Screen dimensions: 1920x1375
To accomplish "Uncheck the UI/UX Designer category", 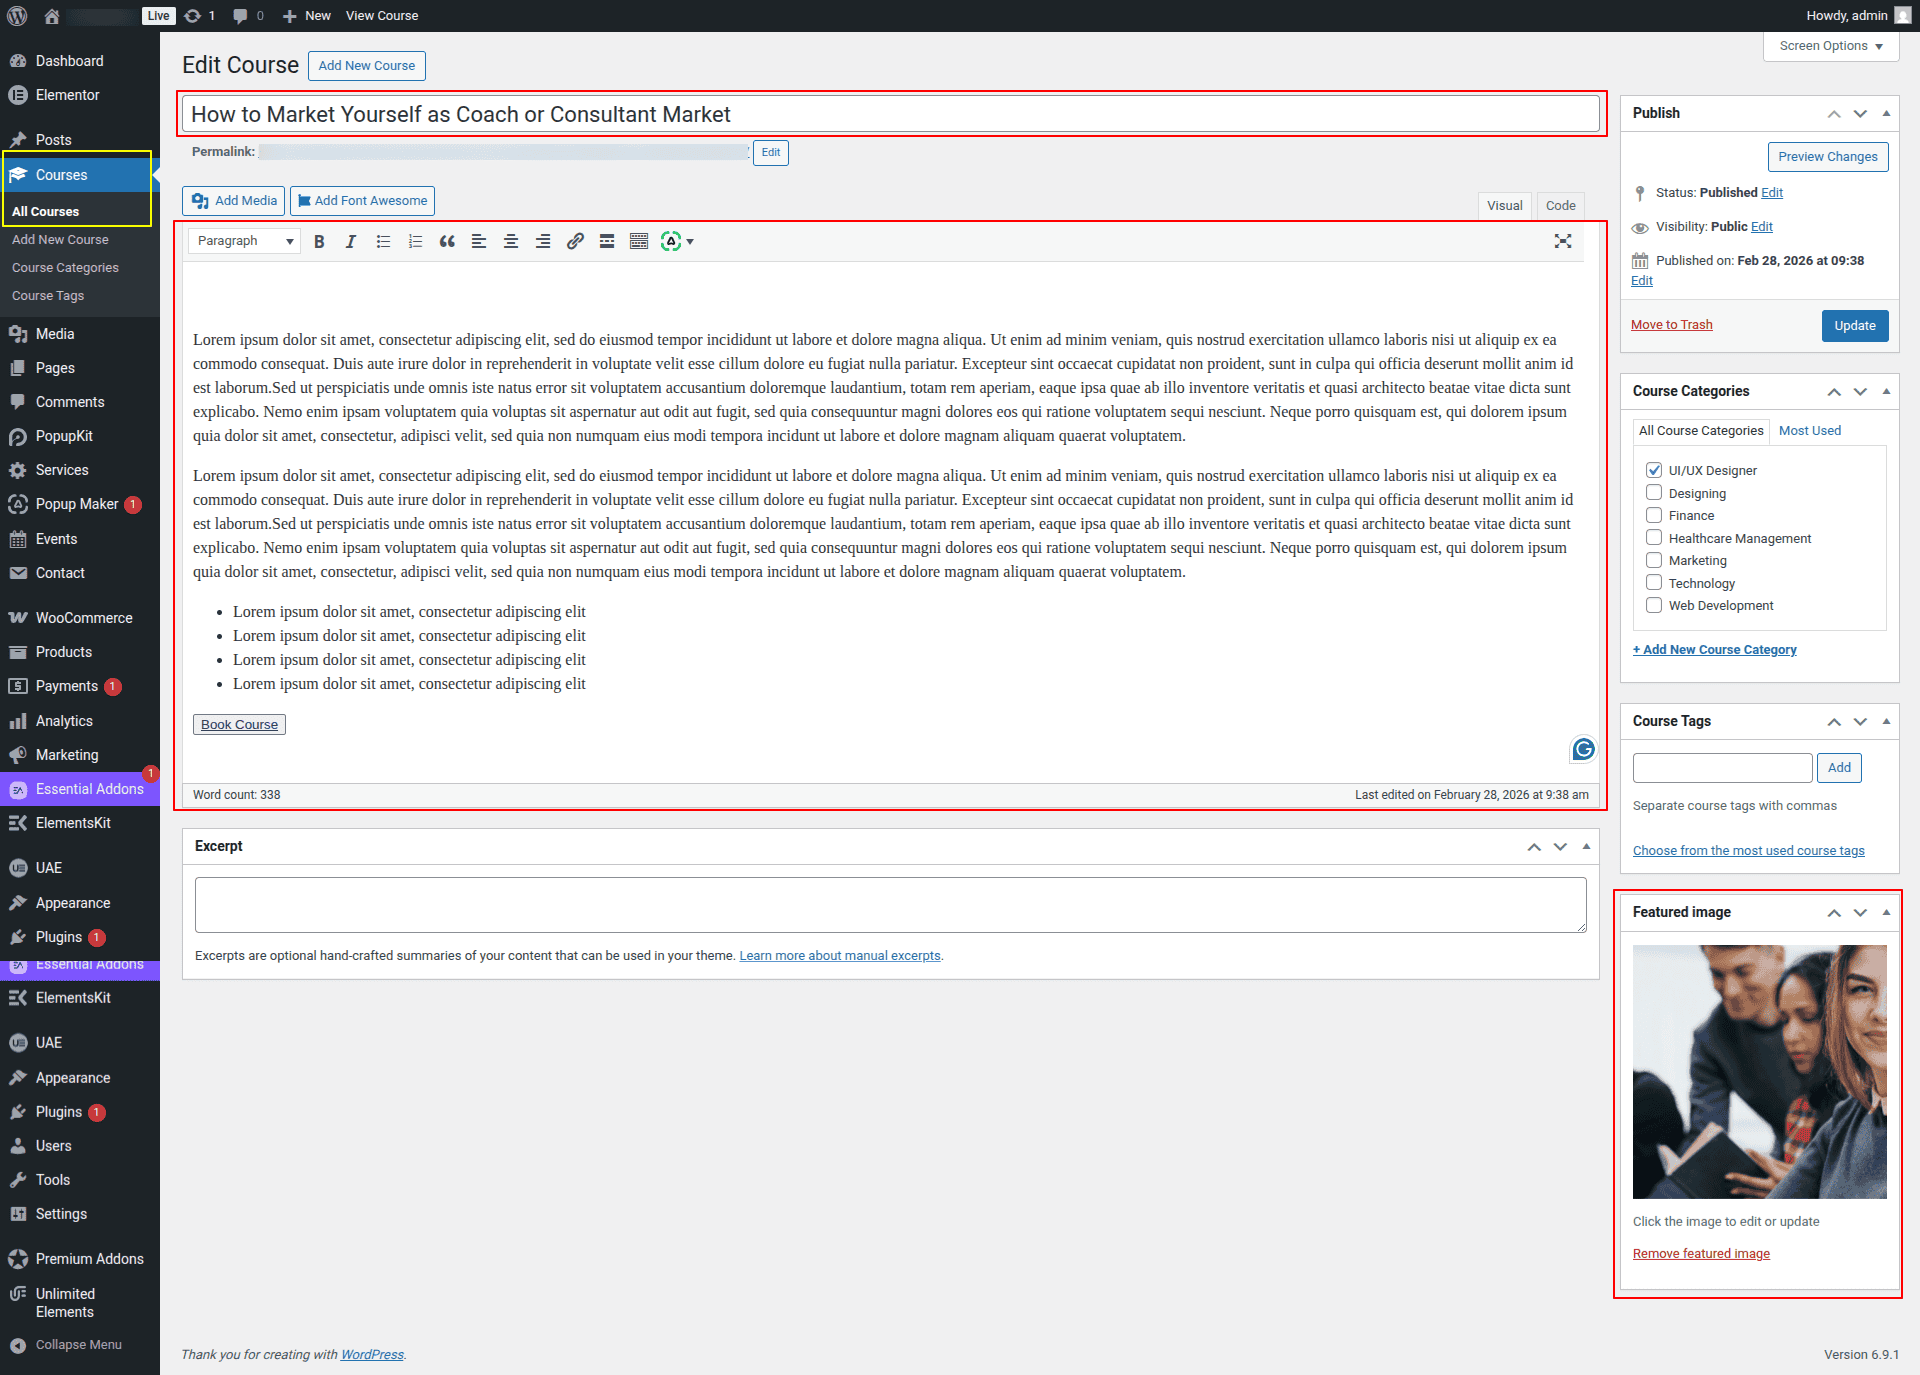I will coord(1654,470).
